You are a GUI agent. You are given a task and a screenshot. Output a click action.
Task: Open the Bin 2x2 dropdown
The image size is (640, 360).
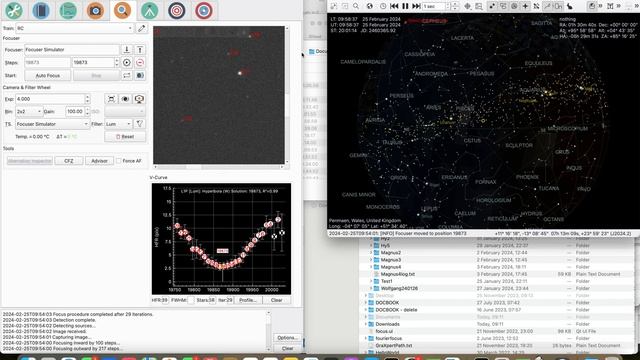tap(29, 111)
